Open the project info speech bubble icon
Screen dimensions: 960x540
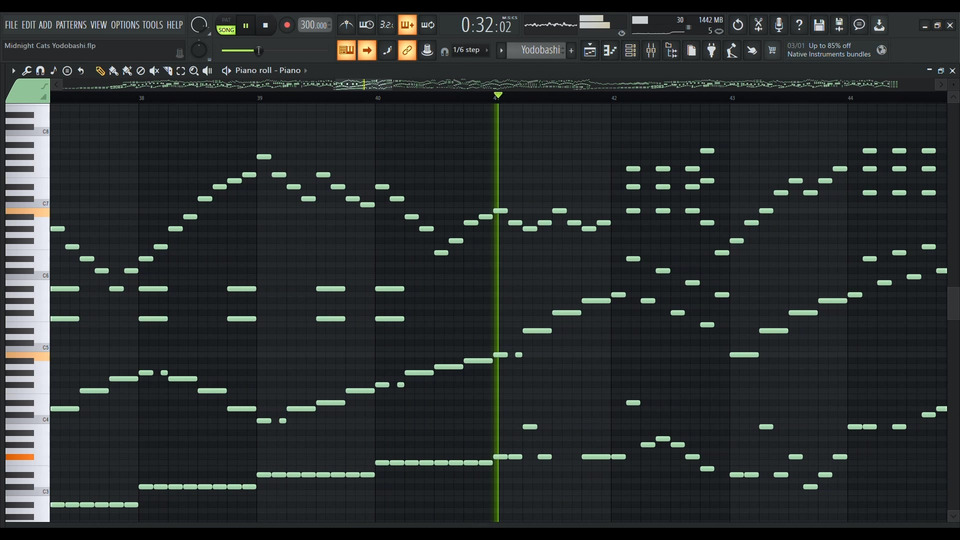pos(859,25)
